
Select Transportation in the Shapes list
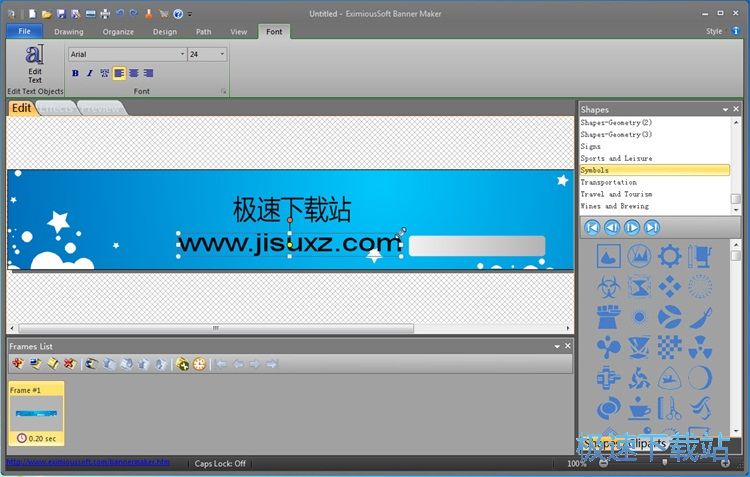[608, 183]
